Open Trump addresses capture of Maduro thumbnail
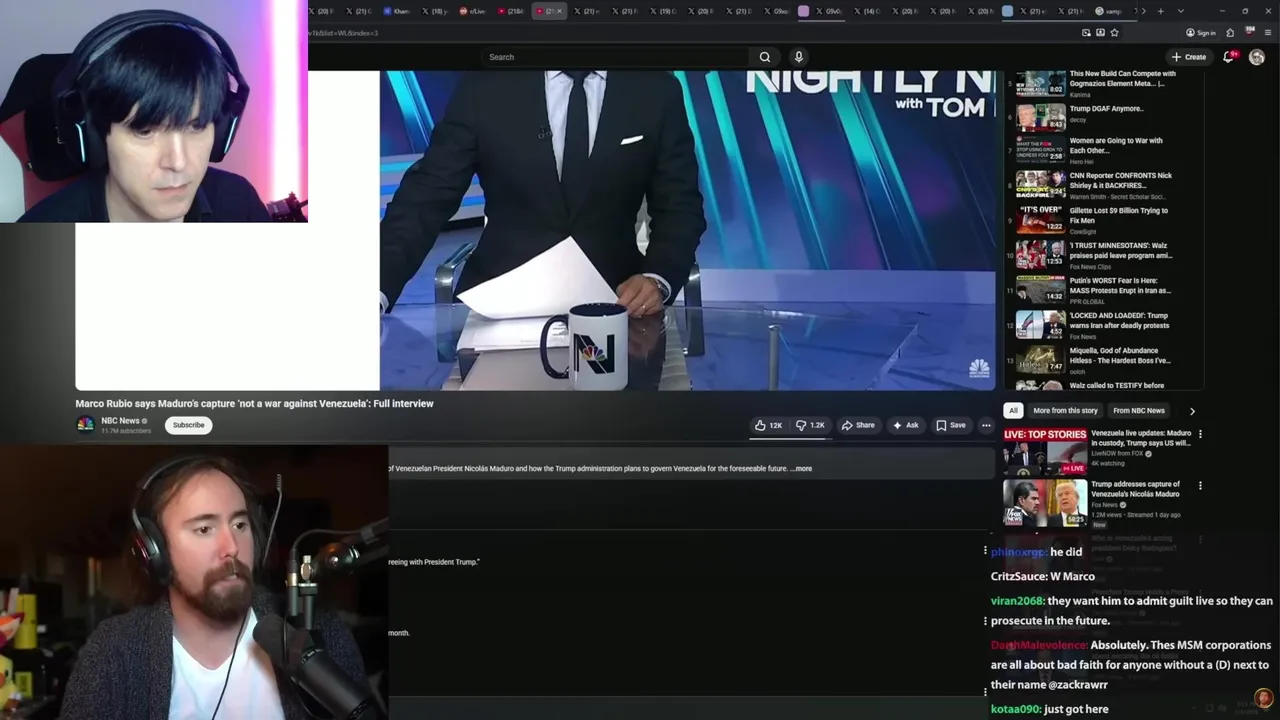The image size is (1280, 720). (1045, 503)
